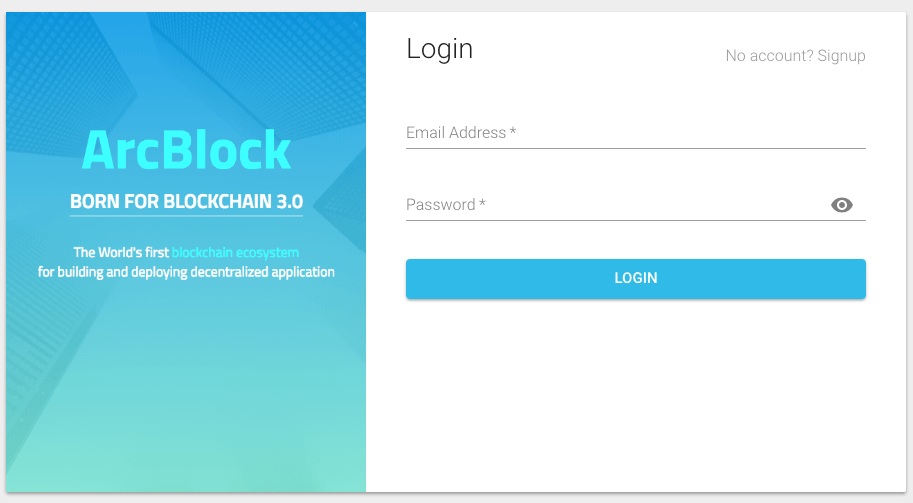Image resolution: width=913 pixels, height=503 pixels.
Task: Click the highlighted 'blockchain ecosystem' text
Action: click(x=235, y=252)
